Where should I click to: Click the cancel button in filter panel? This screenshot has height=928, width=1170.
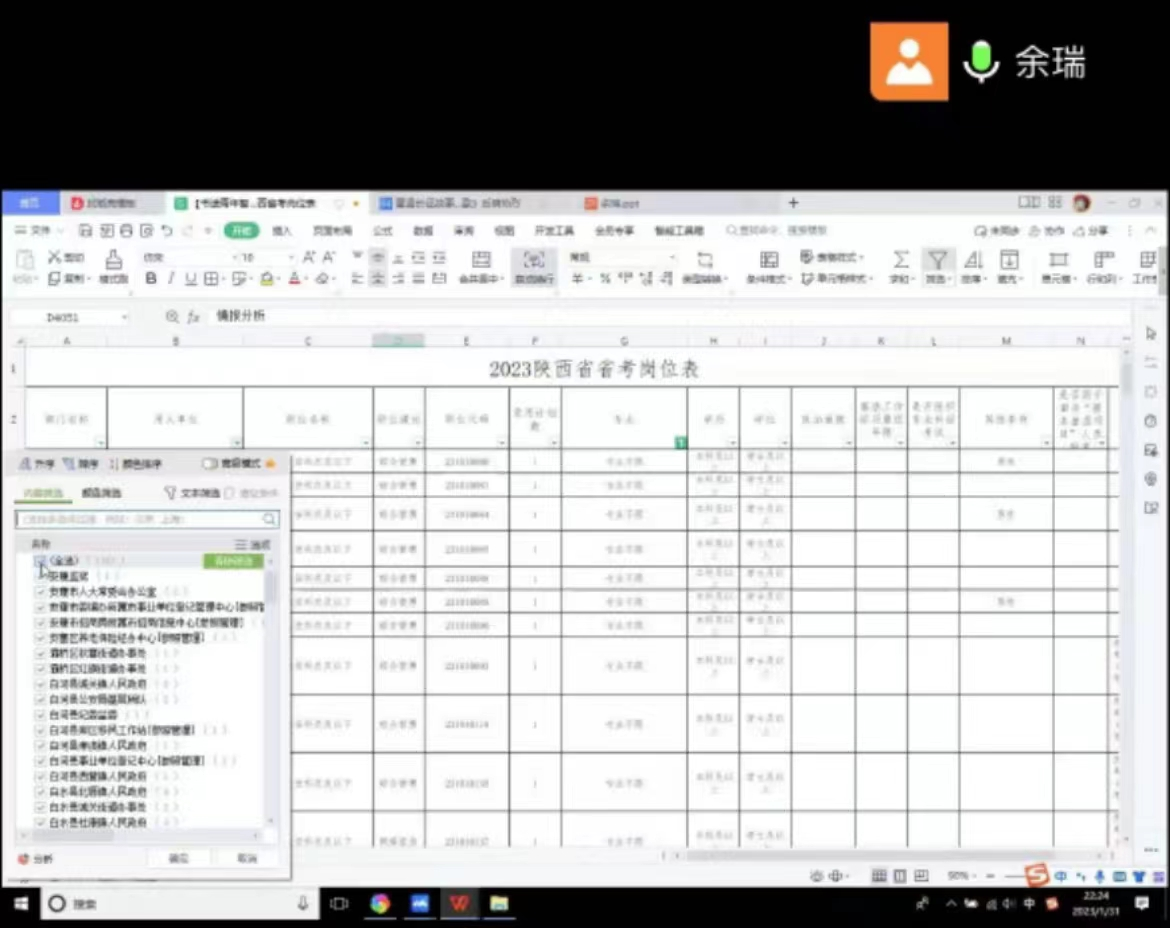[x=246, y=859]
